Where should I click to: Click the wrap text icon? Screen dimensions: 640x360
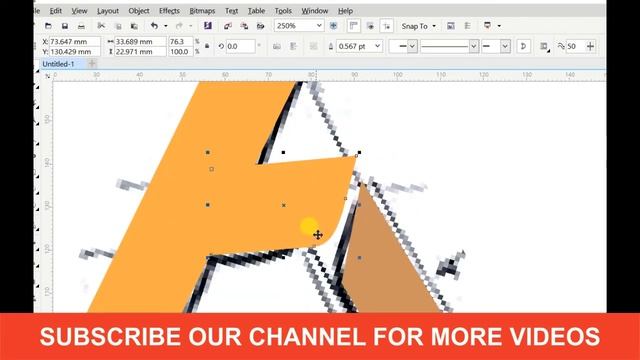[x=544, y=46]
